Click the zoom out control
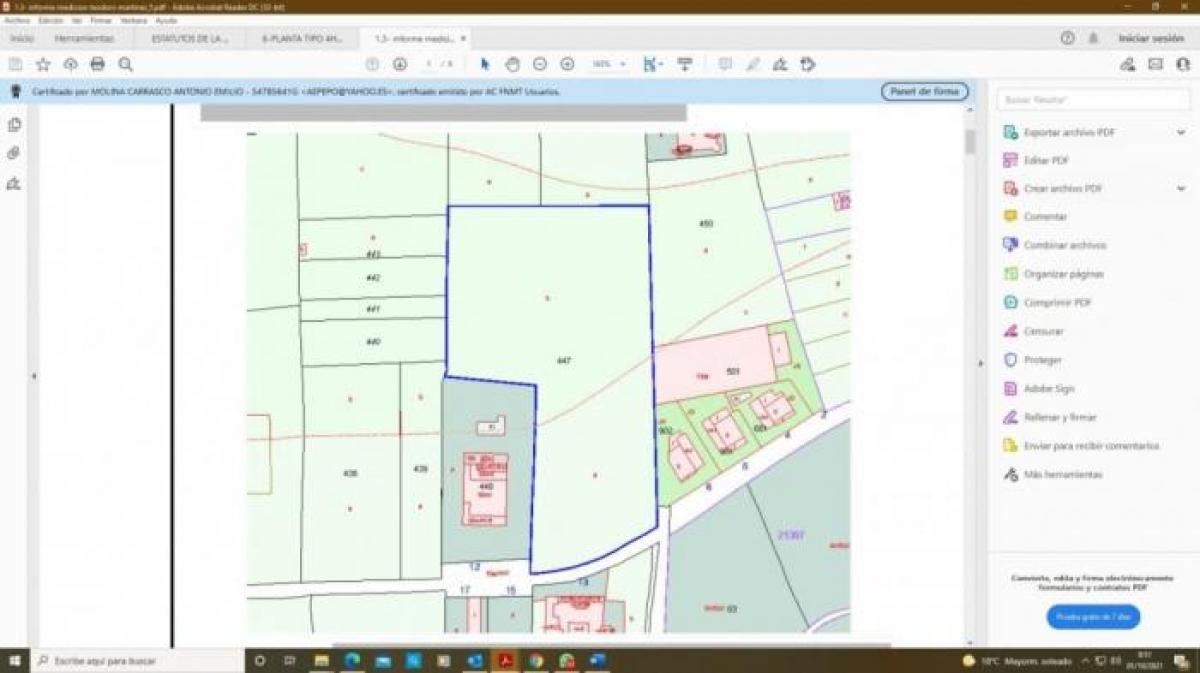The height and width of the screenshot is (673, 1200). pos(541,64)
